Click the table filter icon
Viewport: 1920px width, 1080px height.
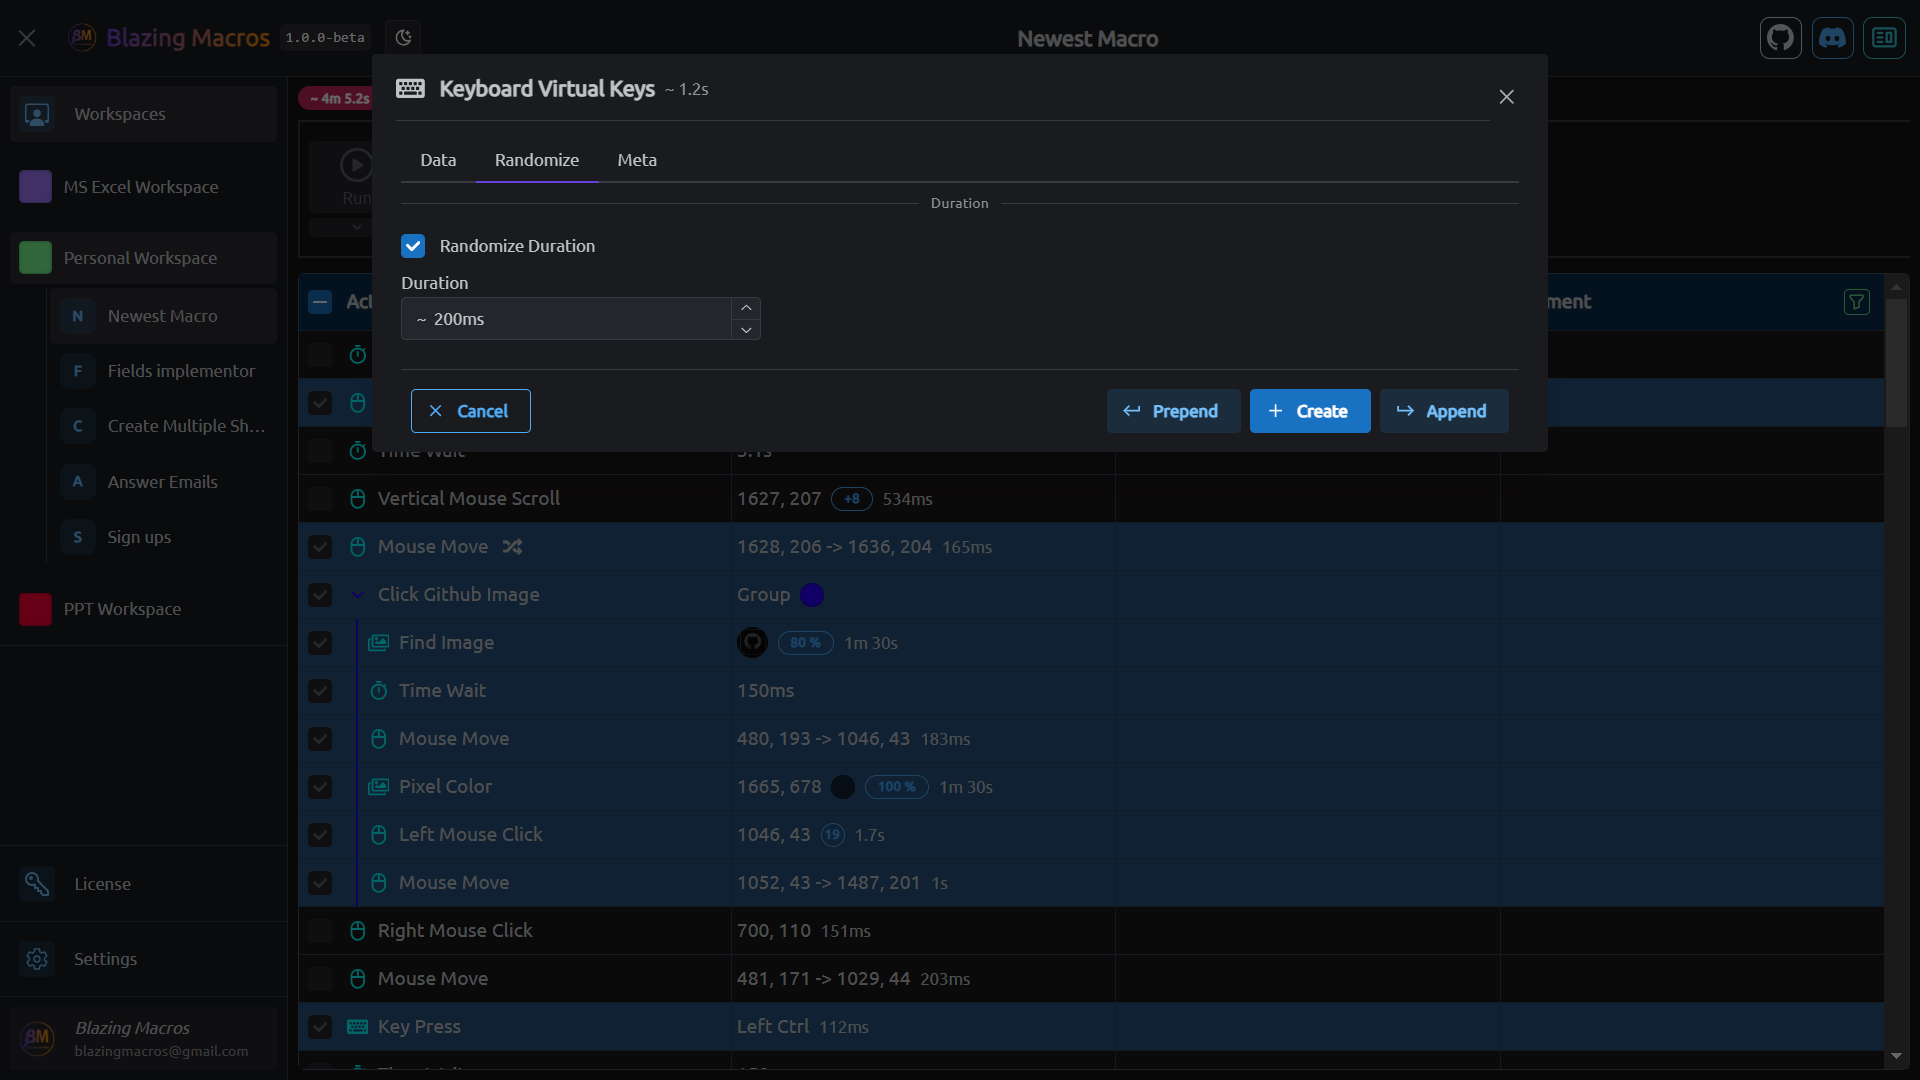tap(1857, 302)
